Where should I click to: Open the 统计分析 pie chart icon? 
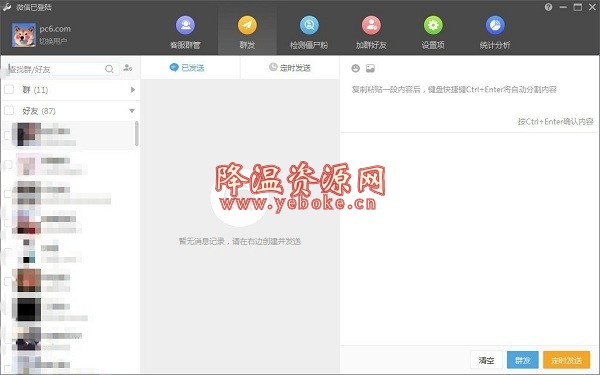[x=495, y=25]
